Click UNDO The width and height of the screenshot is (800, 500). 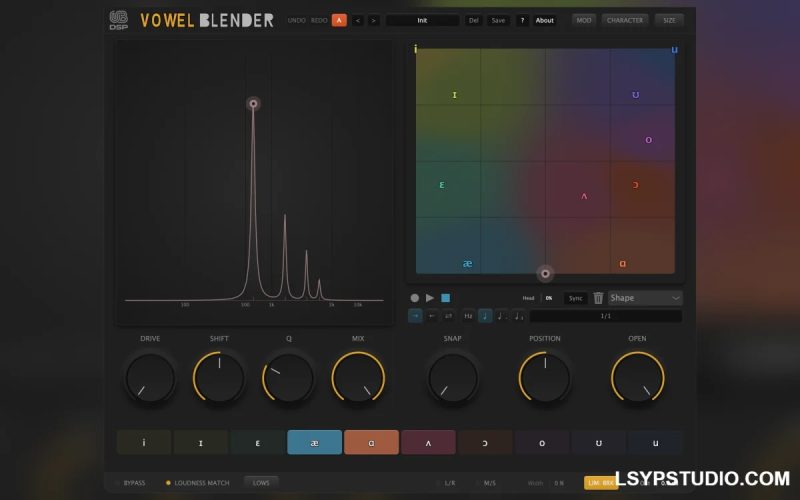296,20
